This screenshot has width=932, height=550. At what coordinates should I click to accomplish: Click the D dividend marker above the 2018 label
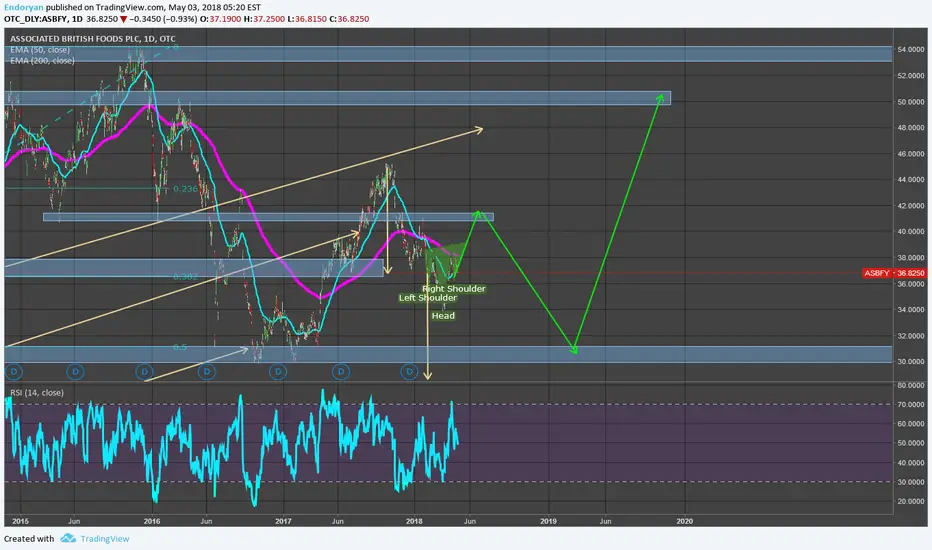tap(409, 372)
